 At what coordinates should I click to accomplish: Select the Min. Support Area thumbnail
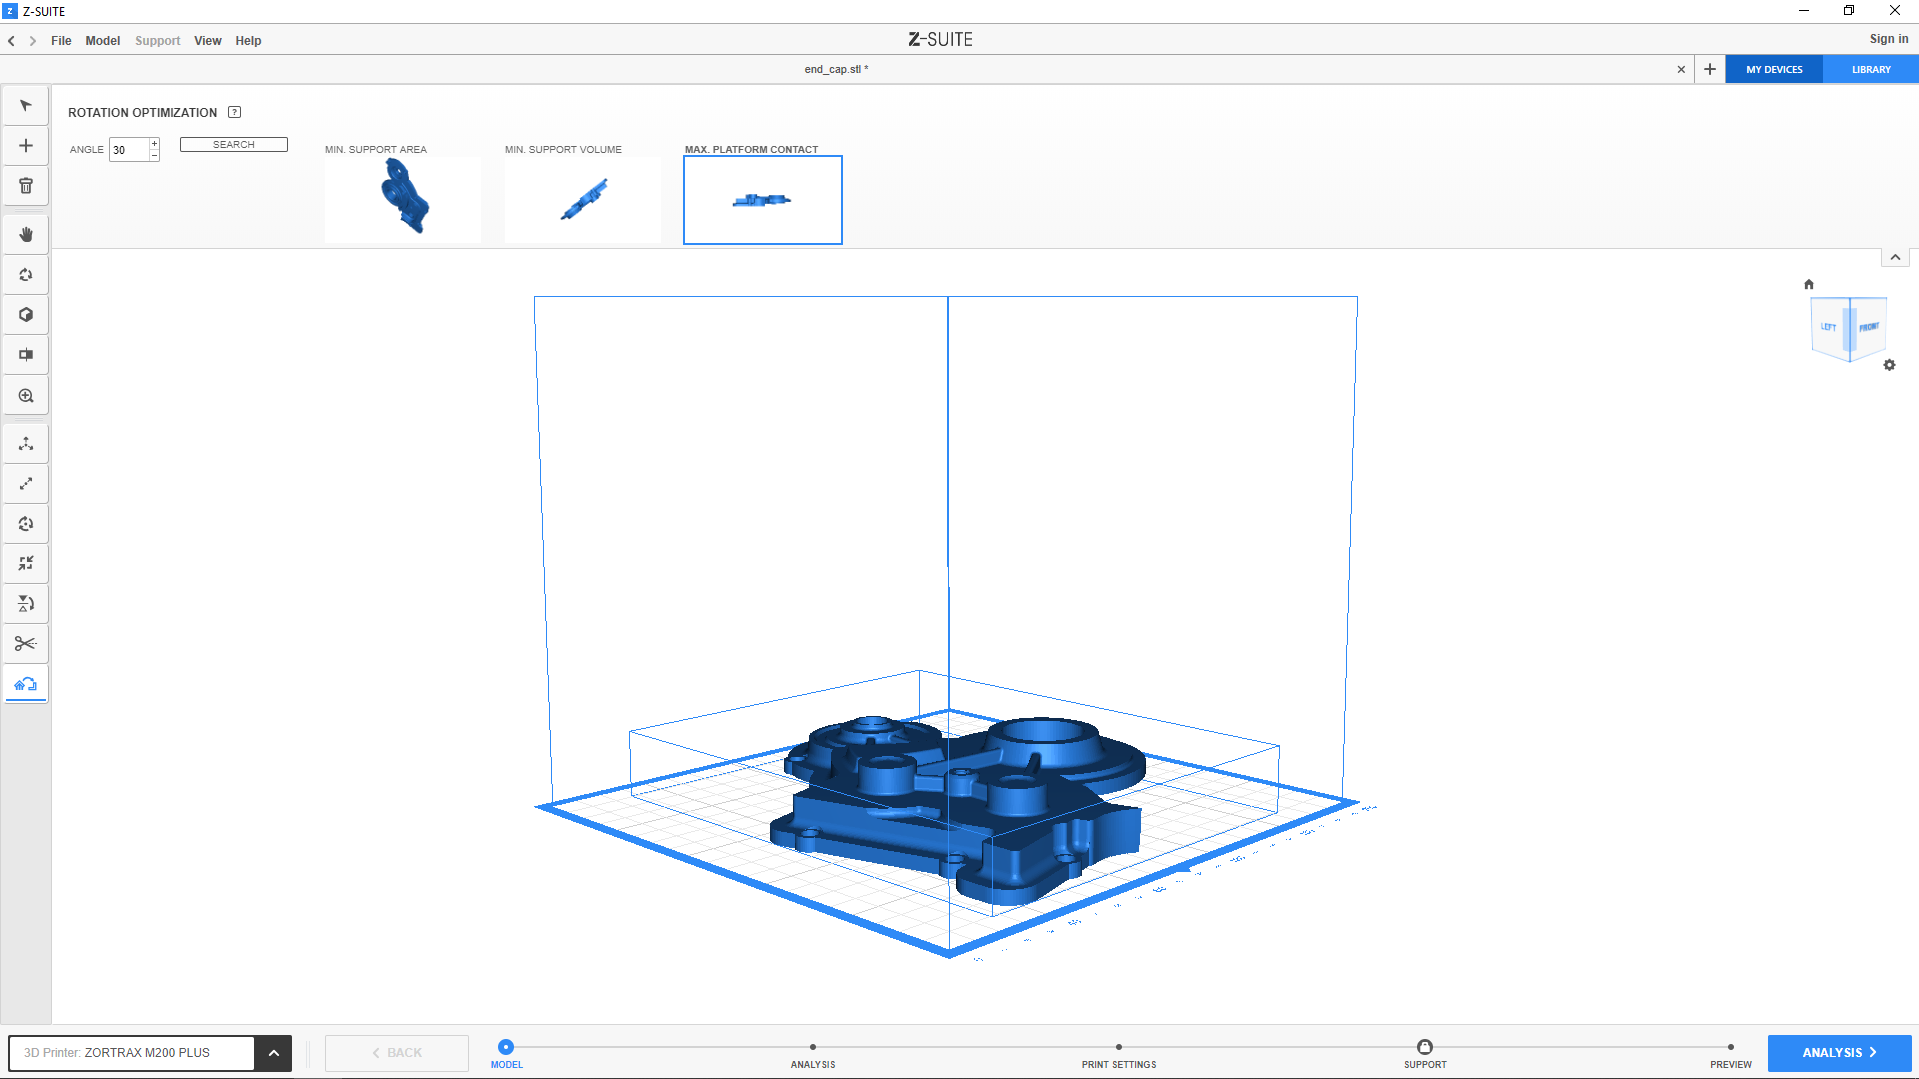pyautogui.click(x=402, y=198)
